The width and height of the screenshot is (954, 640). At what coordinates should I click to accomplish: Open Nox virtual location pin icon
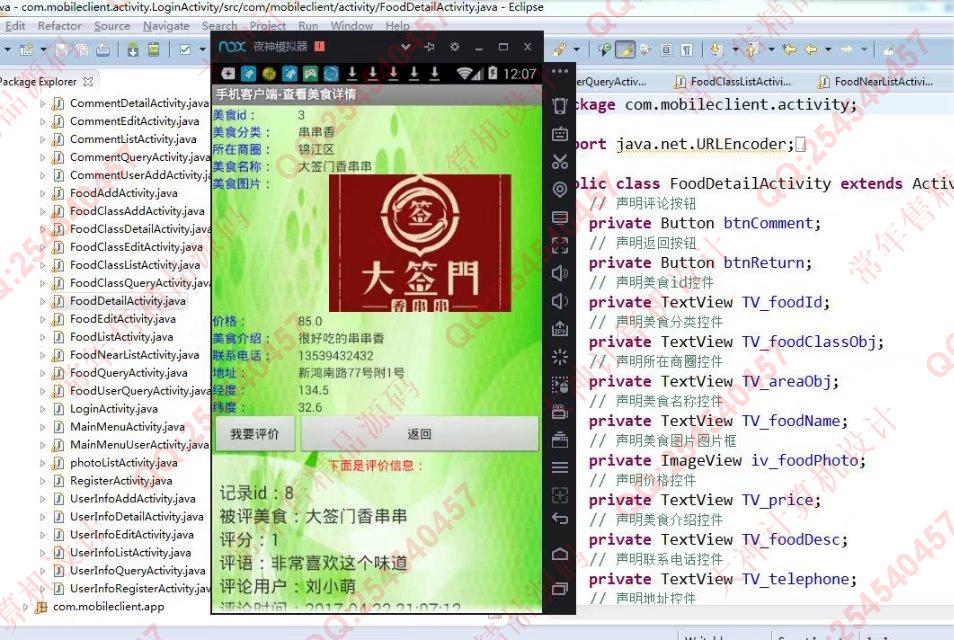coord(560,190)
